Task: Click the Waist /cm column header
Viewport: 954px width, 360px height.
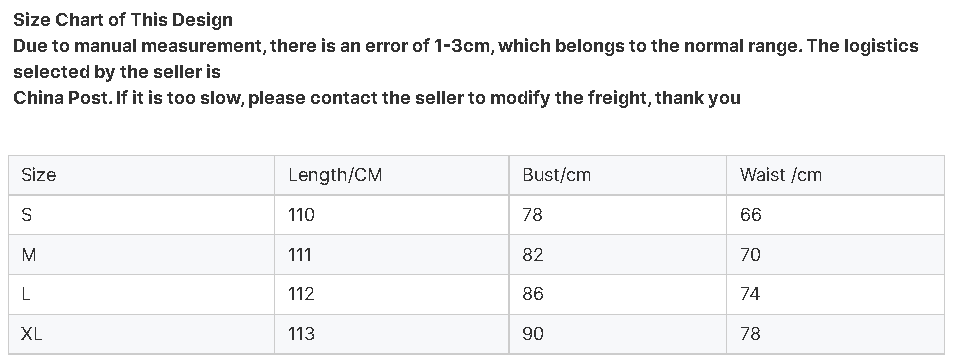Action: (835, 175)
